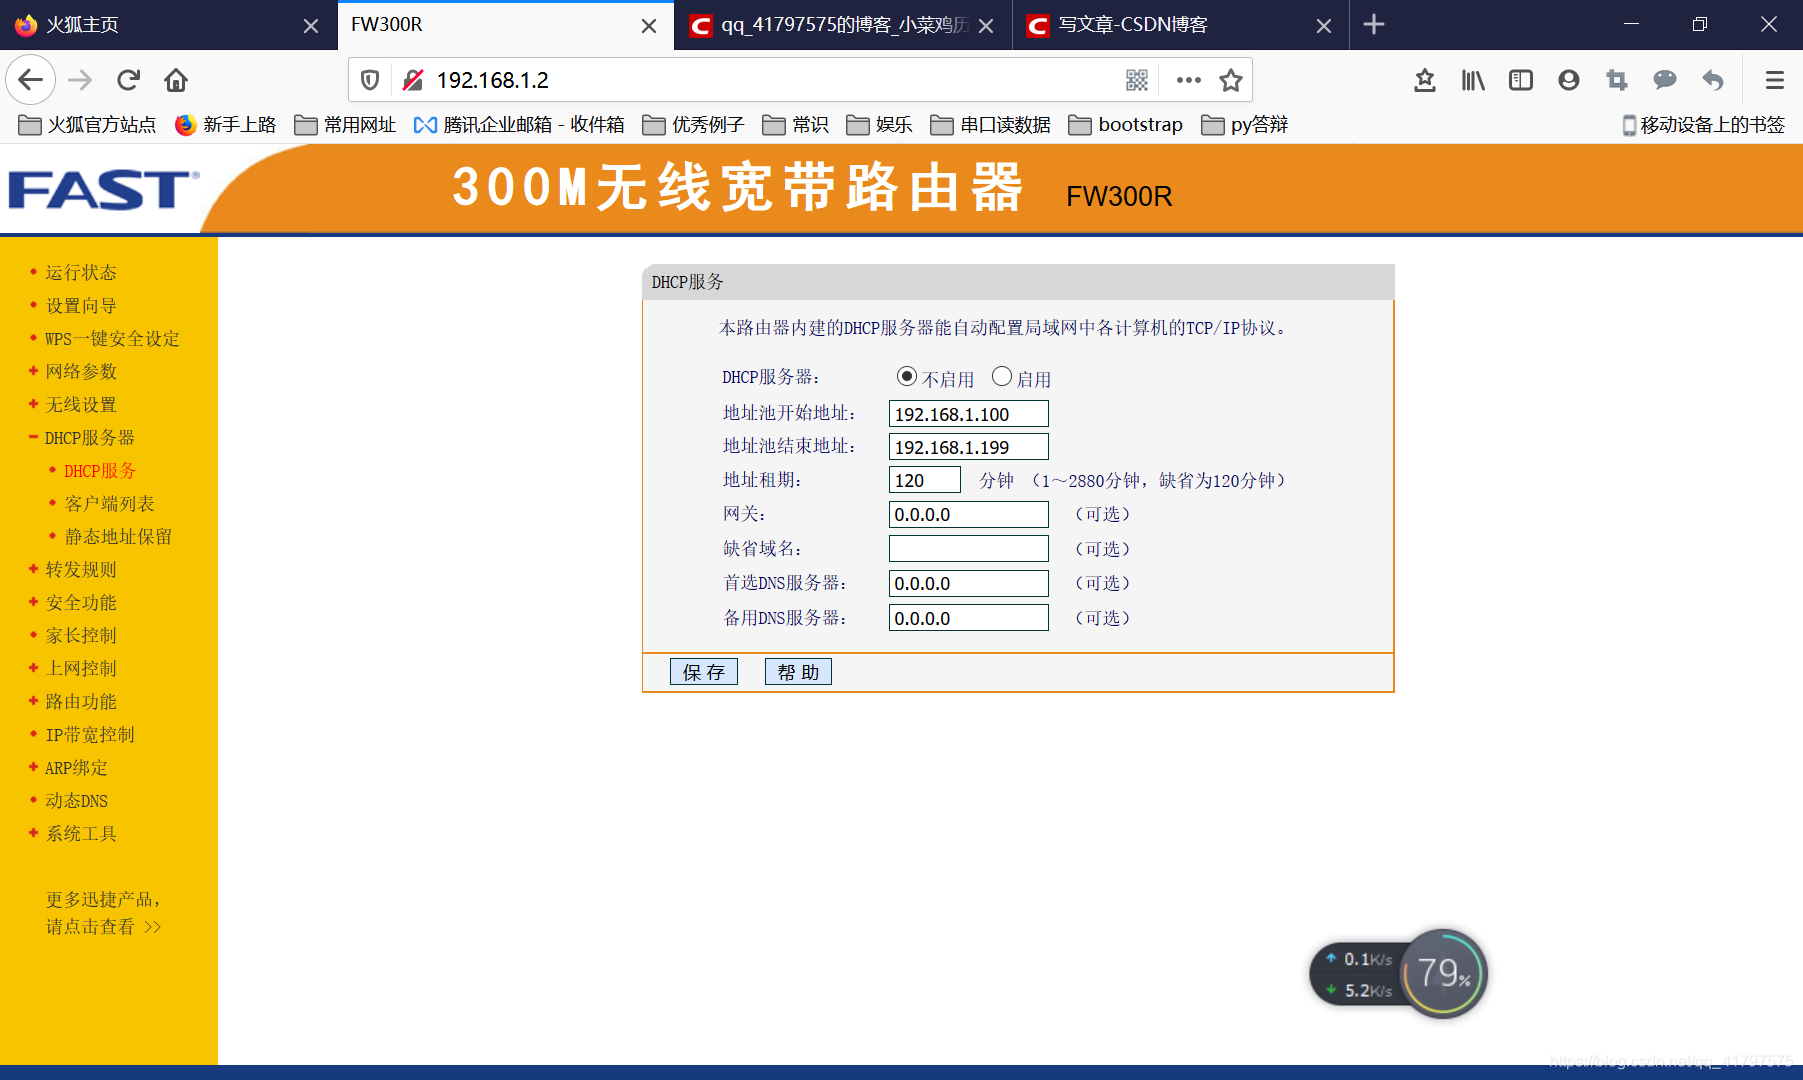This screenshot has height=1080, width=1803.
Task: Open the 设置向导 menu item
Action: tap(80, 306)
